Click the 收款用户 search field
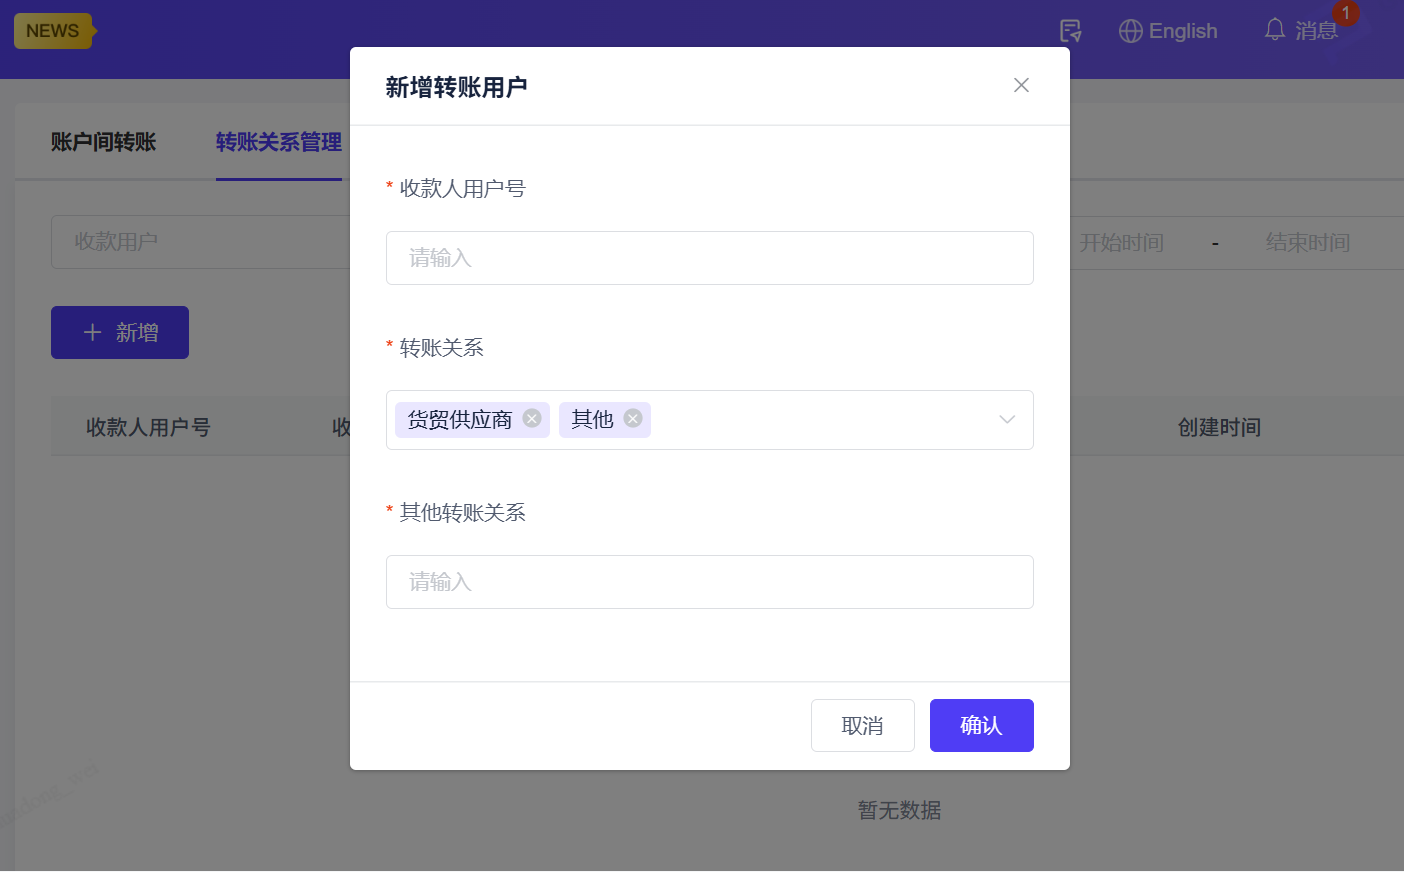 pos(200,242)
